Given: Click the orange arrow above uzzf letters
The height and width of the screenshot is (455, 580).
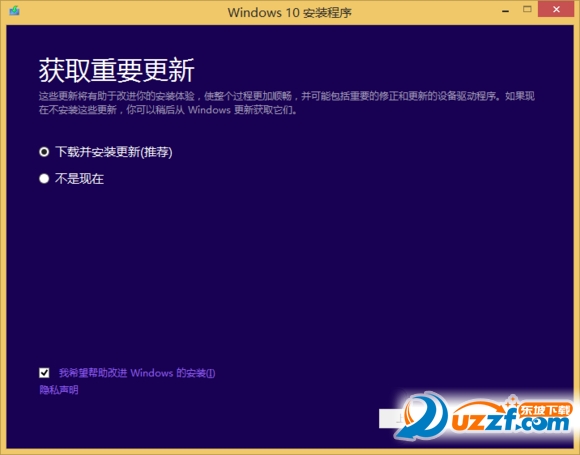Looking at the screenshot, I should pos(481,407).
